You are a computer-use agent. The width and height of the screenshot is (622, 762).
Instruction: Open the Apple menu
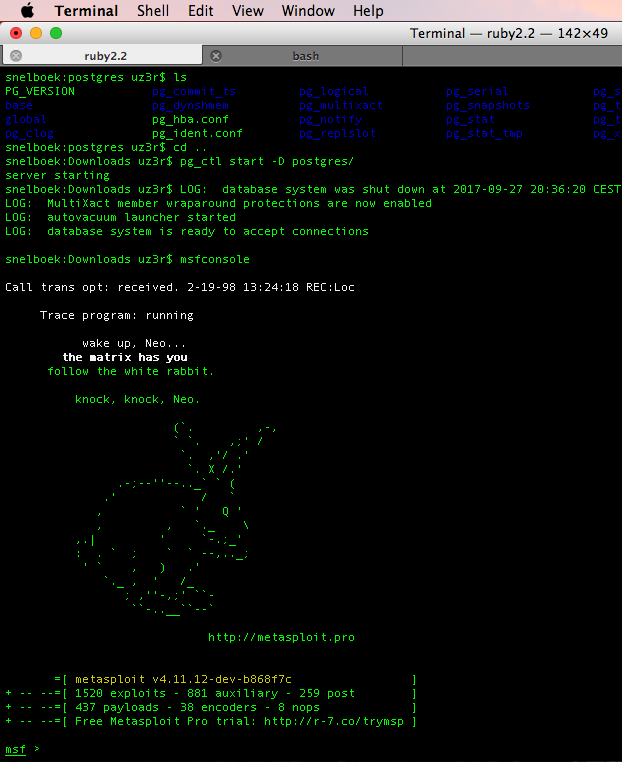click(x=27, y=10)
